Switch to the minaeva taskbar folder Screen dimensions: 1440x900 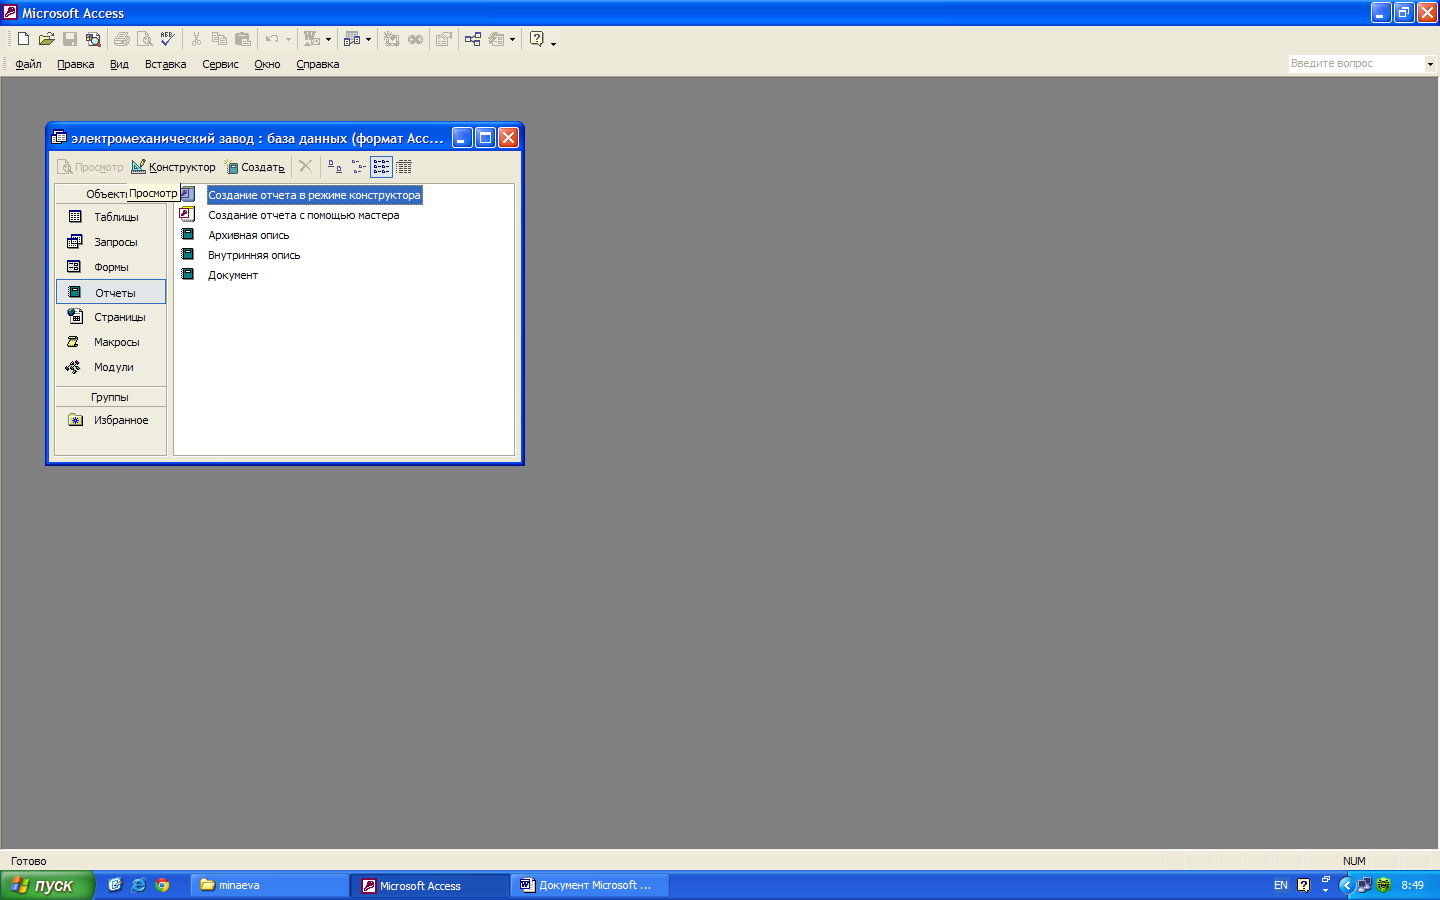(x=269, y=885)
